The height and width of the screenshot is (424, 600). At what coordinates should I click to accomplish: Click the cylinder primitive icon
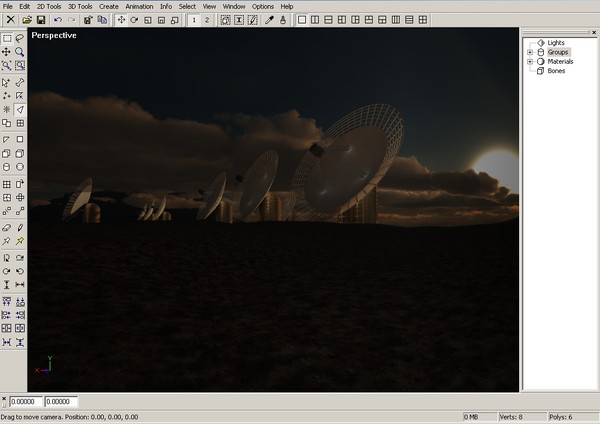tap(7, 167)
